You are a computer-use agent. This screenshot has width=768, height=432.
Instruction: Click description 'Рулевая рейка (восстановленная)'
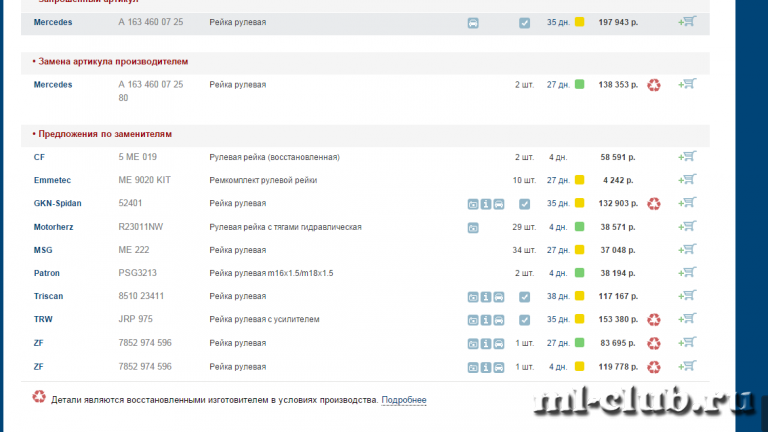click(274, 157)
